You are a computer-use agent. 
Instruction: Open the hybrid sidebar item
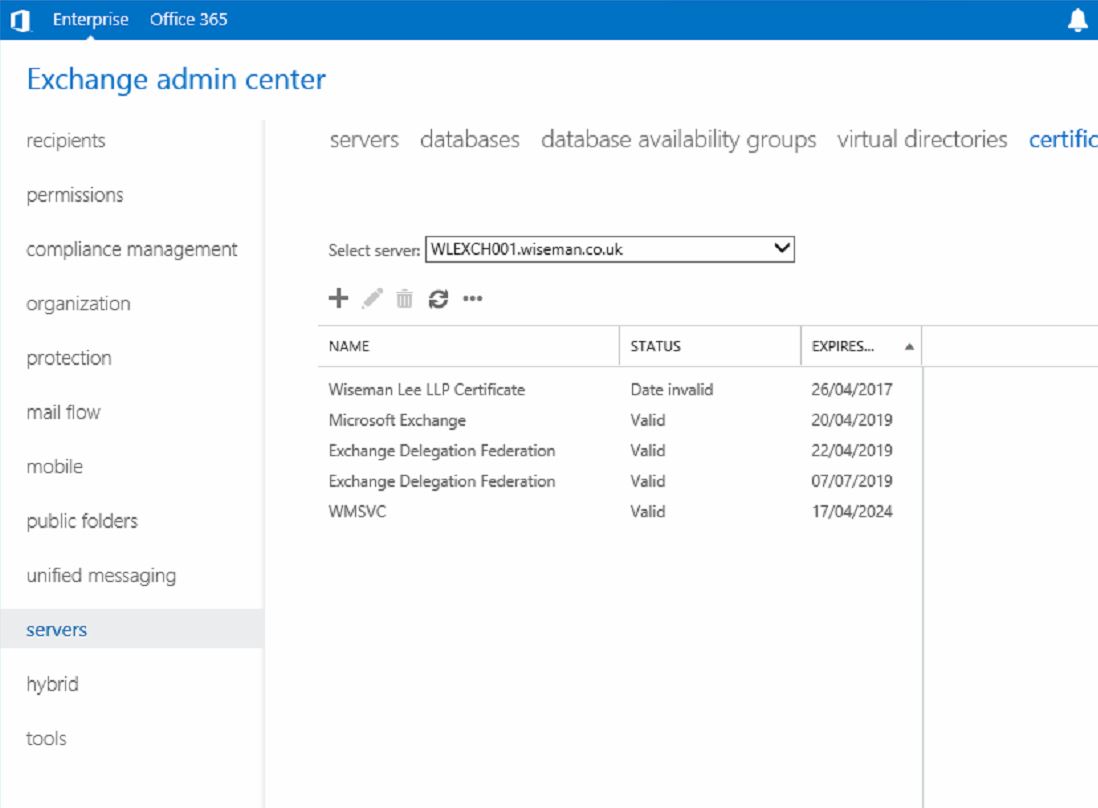tap(52, 684)
